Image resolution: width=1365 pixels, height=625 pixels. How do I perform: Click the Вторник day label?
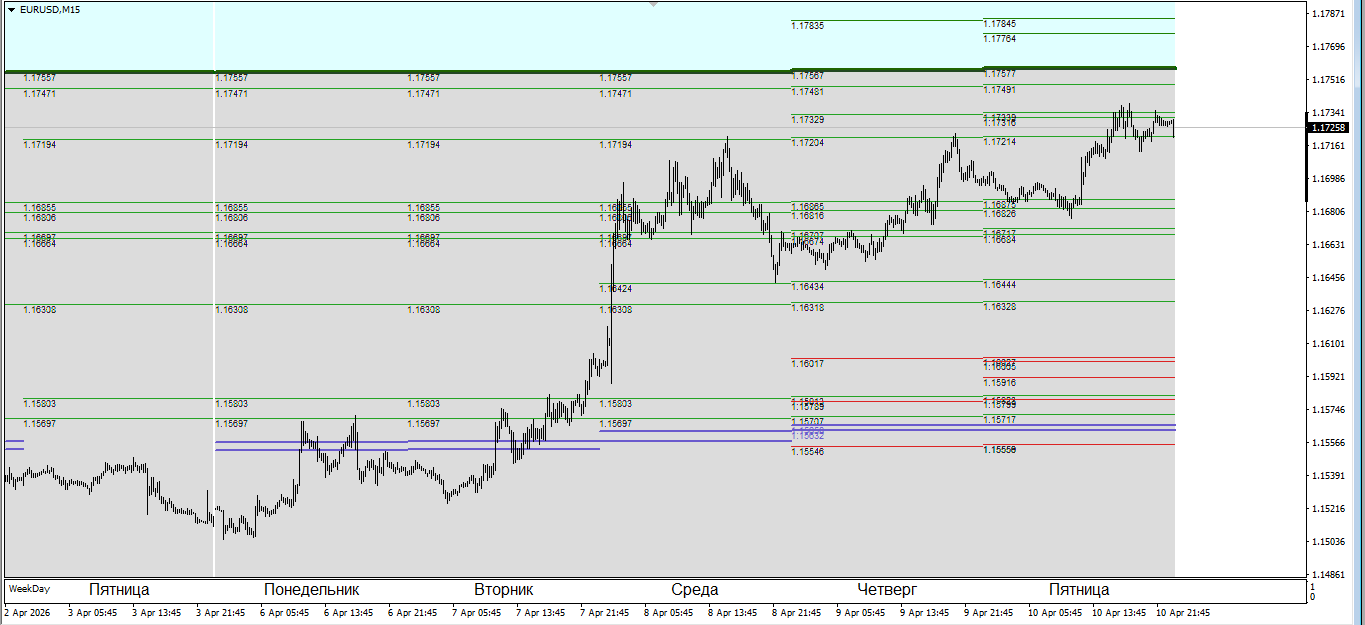[503, 590]
